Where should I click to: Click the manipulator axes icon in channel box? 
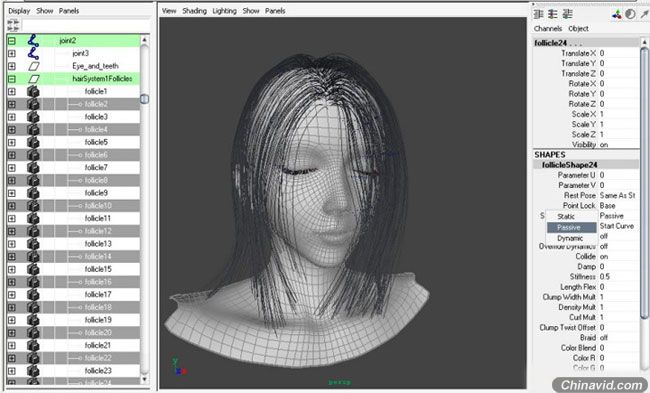point(617,15)
